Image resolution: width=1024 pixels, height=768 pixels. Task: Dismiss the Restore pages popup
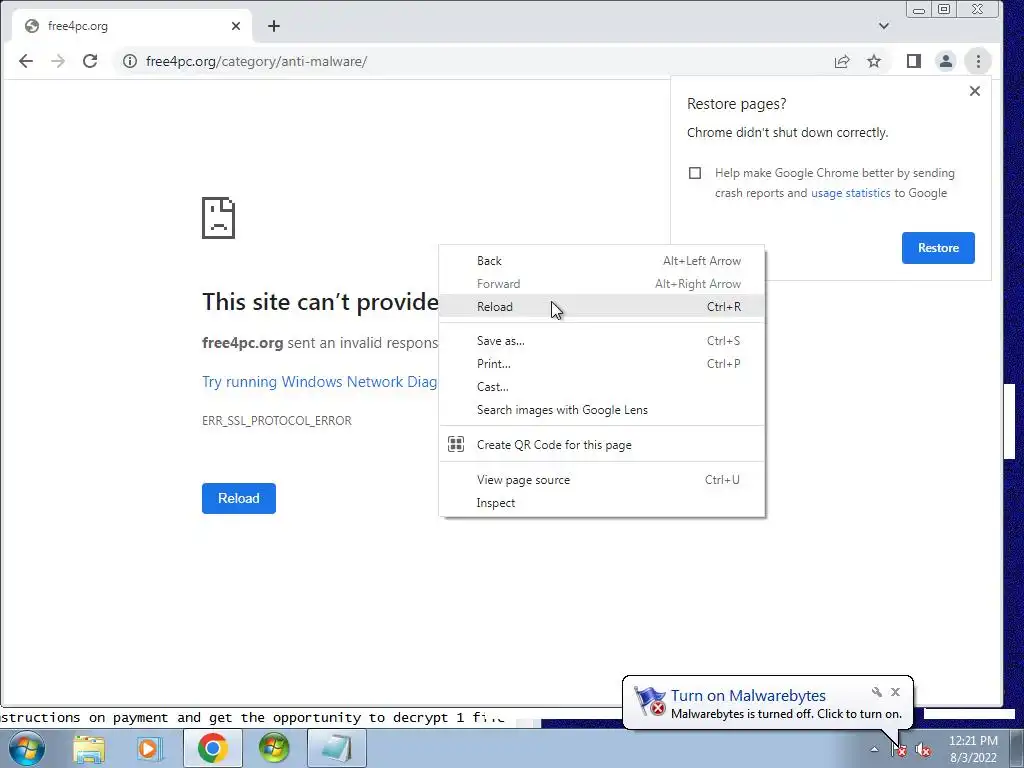974,91
